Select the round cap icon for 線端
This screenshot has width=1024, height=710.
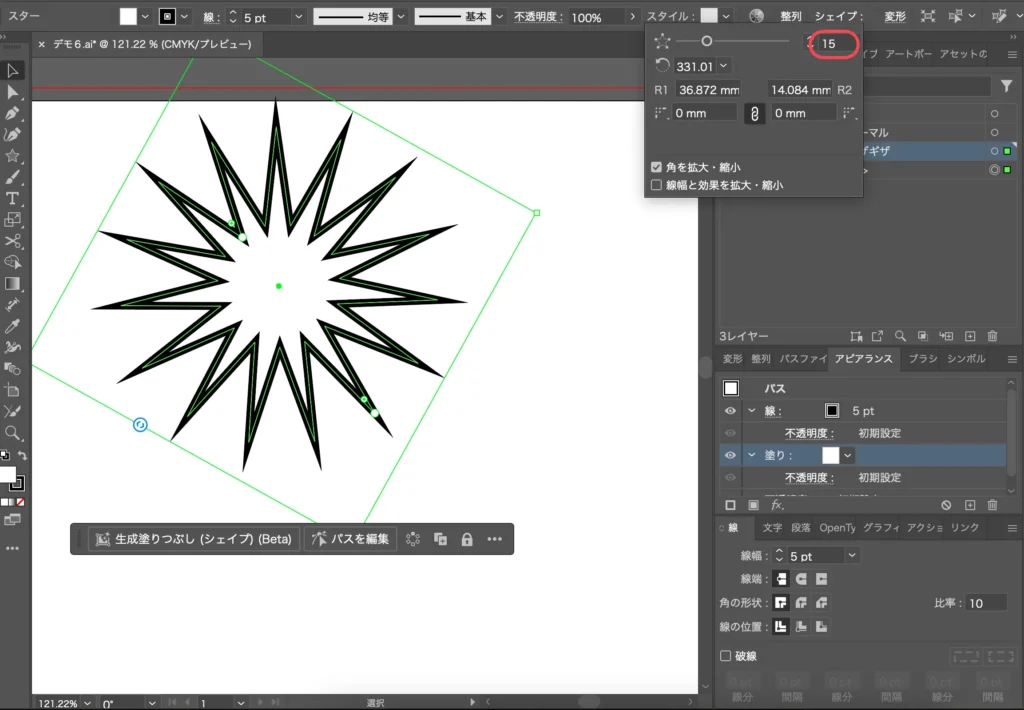point(801,579)
